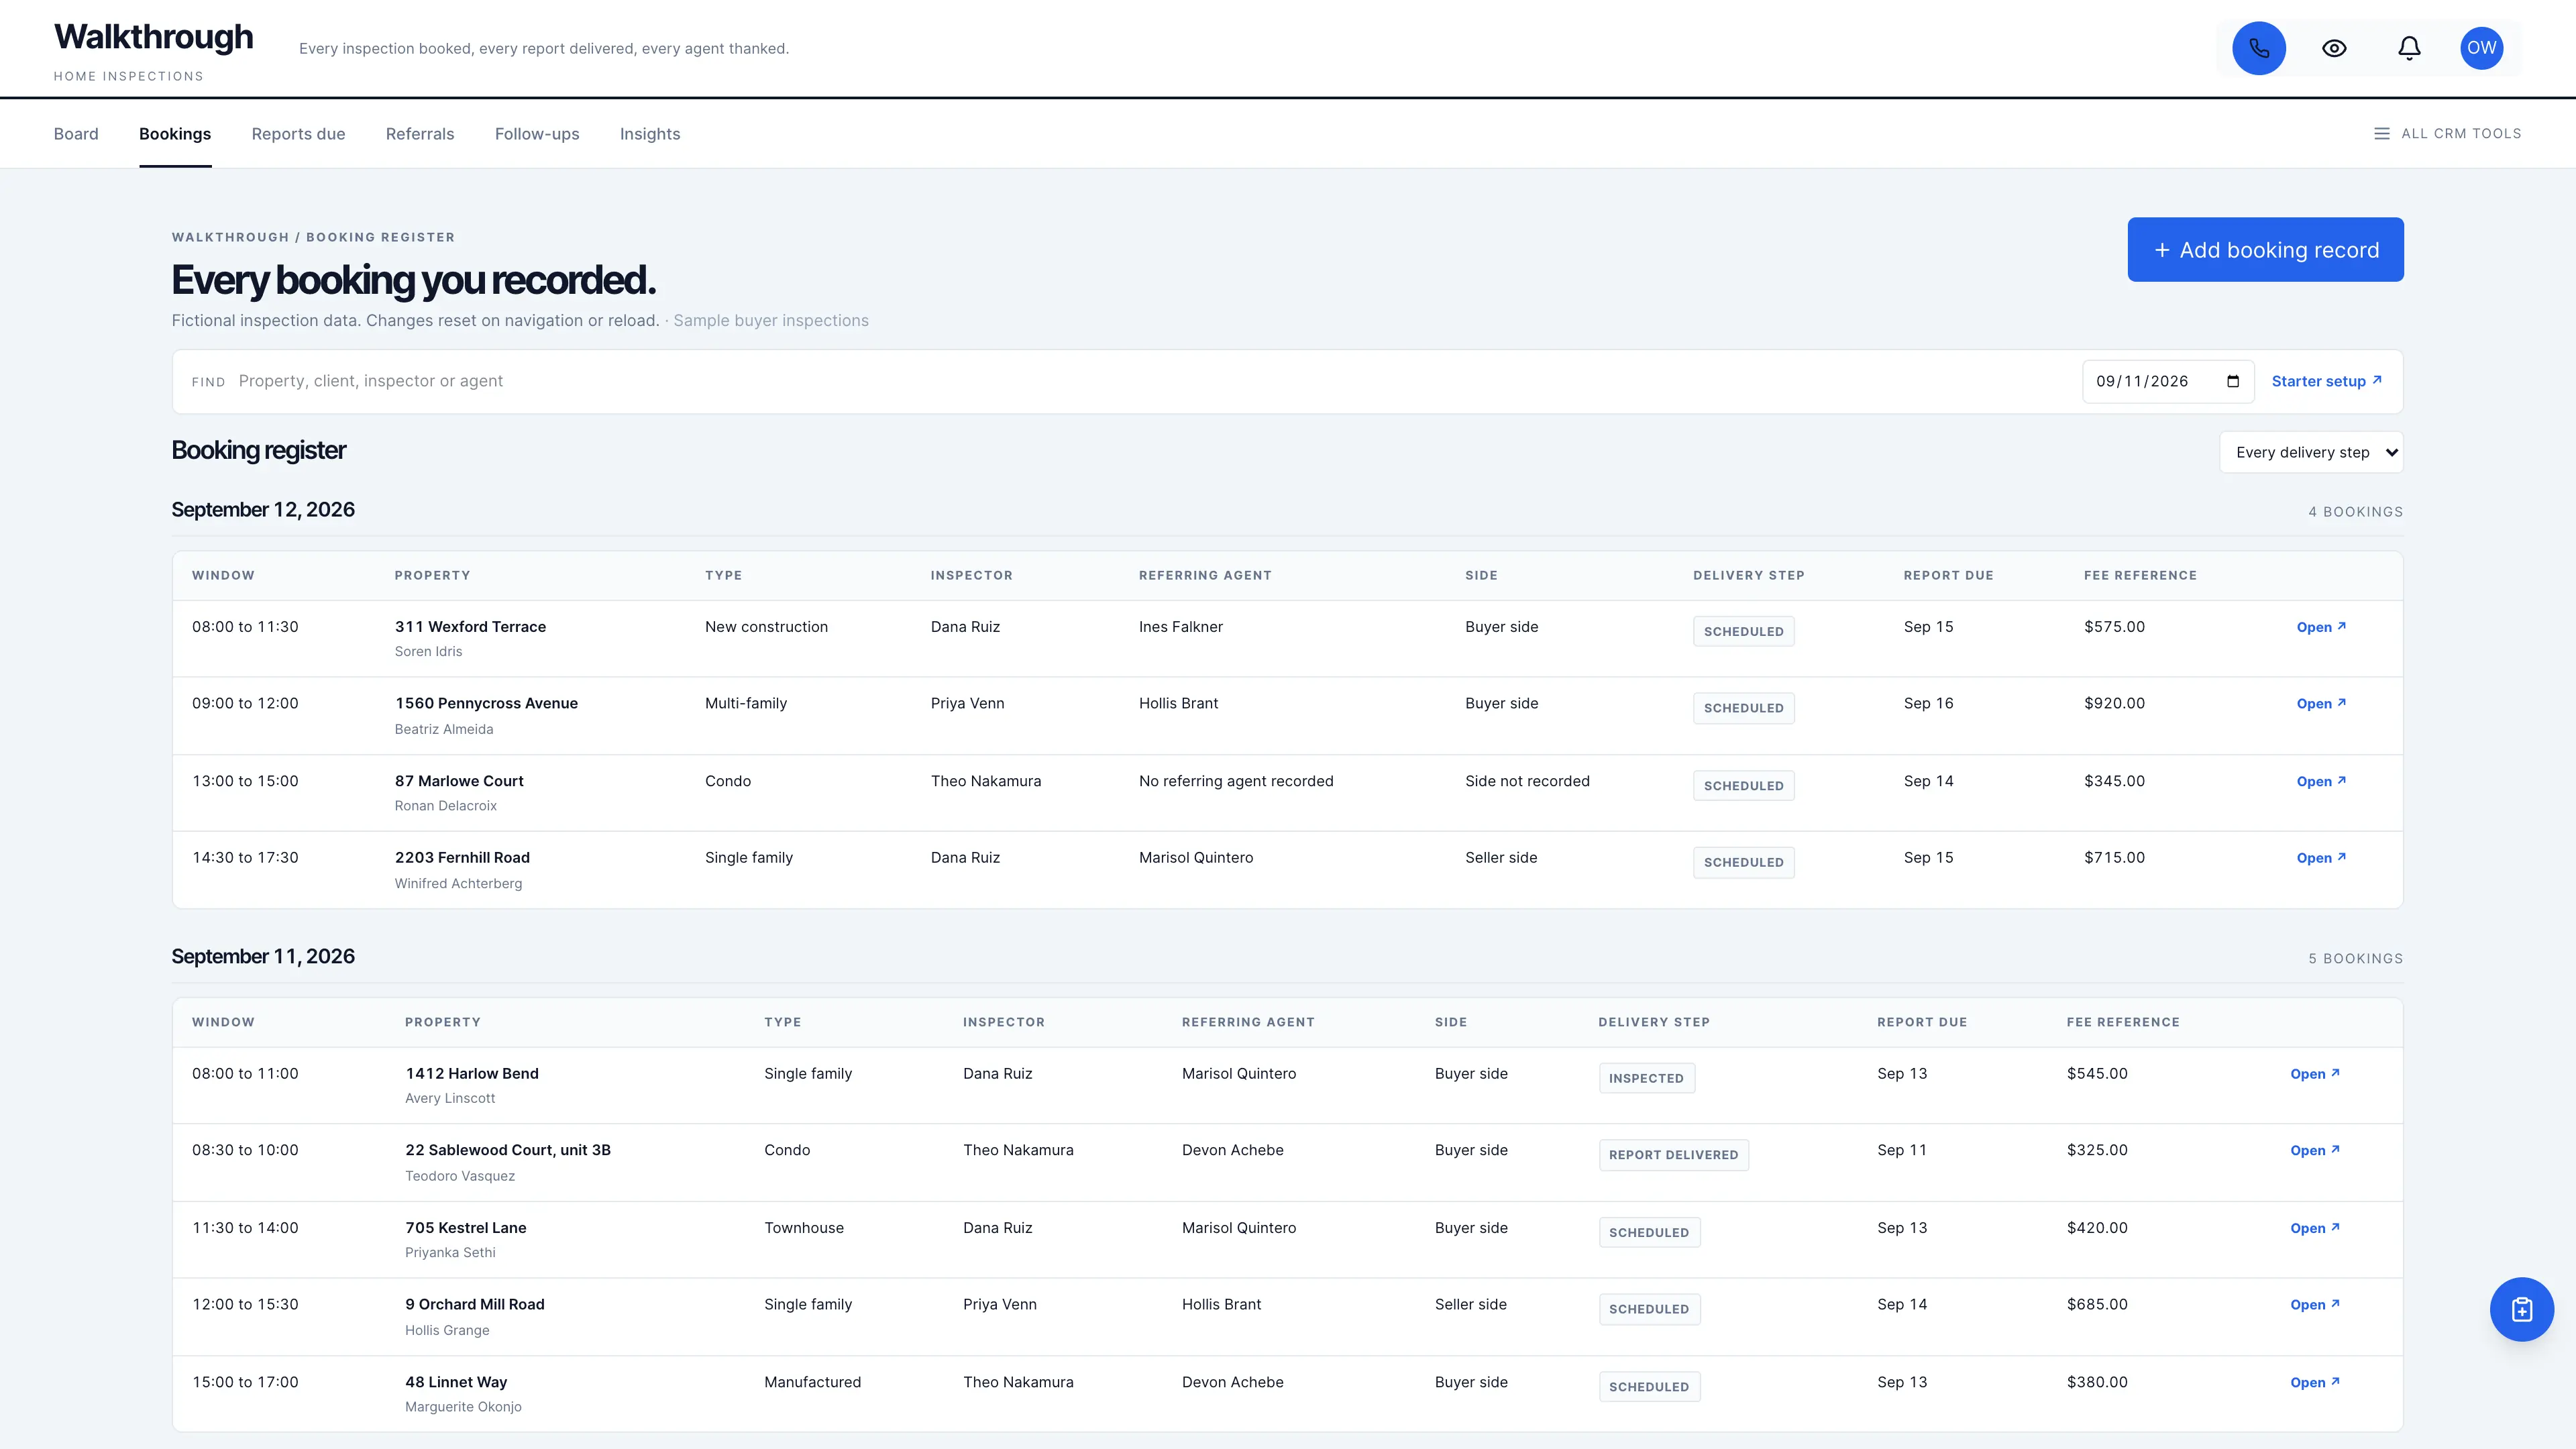The height and width of the screenshot is (1449, 2576).
Task: Click Manufactured type cell
Action: point(812,1382)
